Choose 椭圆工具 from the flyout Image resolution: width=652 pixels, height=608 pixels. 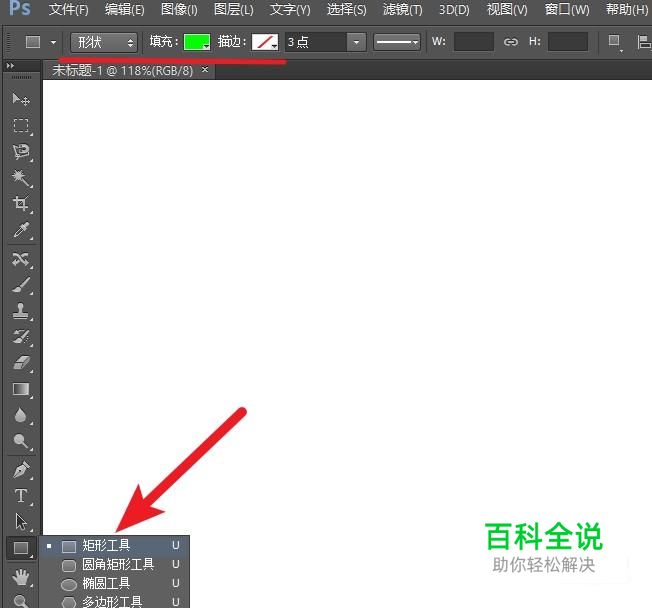point(105,583)
